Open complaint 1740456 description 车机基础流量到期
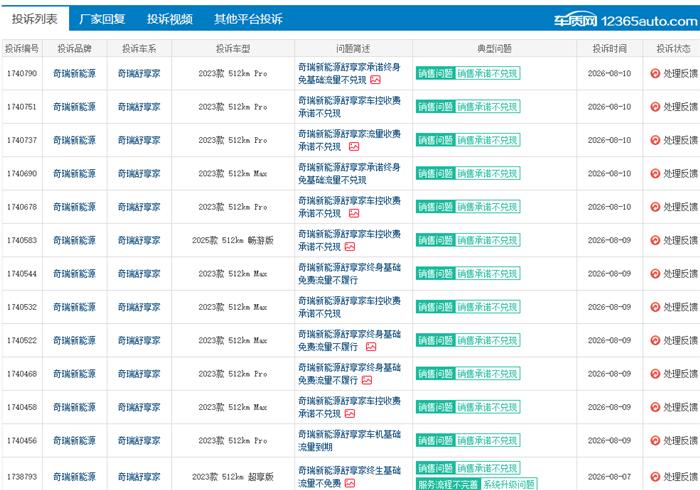 [x=349, y=440]
